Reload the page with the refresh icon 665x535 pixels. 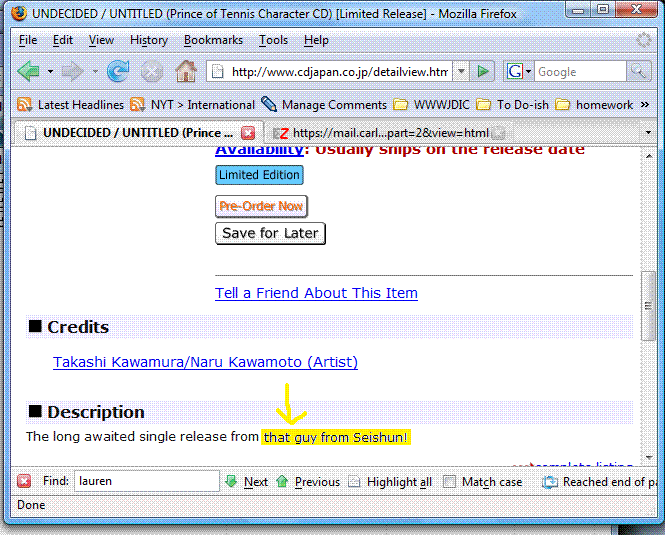click(118, 72)
